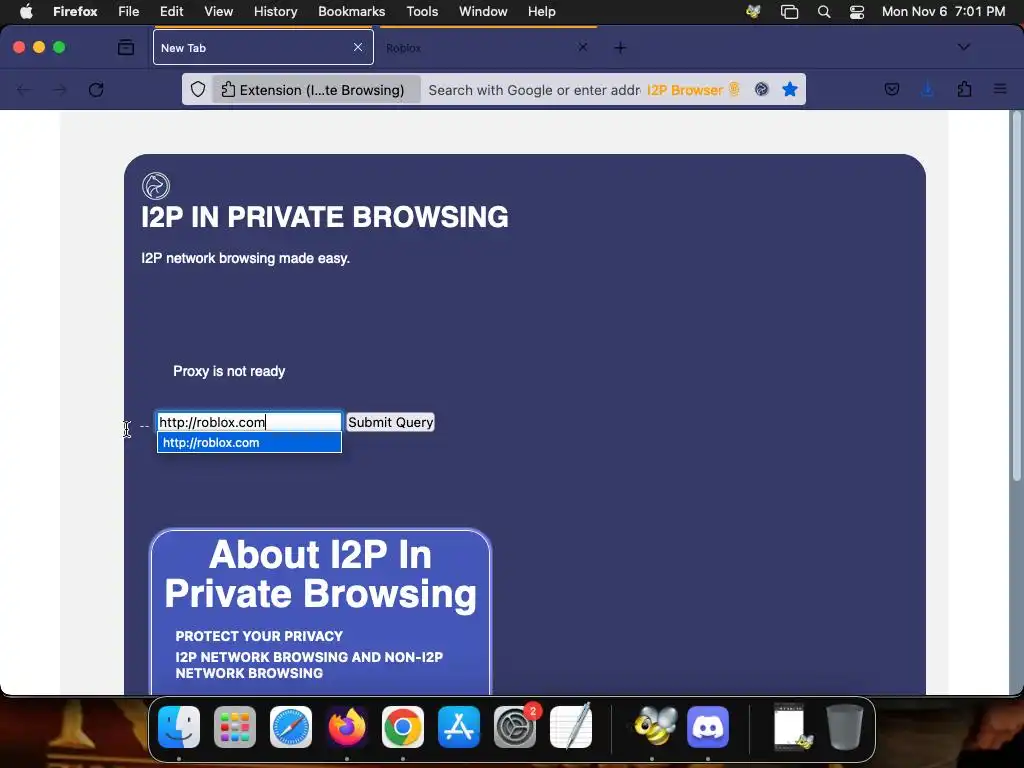Open the Save to Pocket icon
The image size is (1024, 768).
pyautogui.click(x=891, y=89)
